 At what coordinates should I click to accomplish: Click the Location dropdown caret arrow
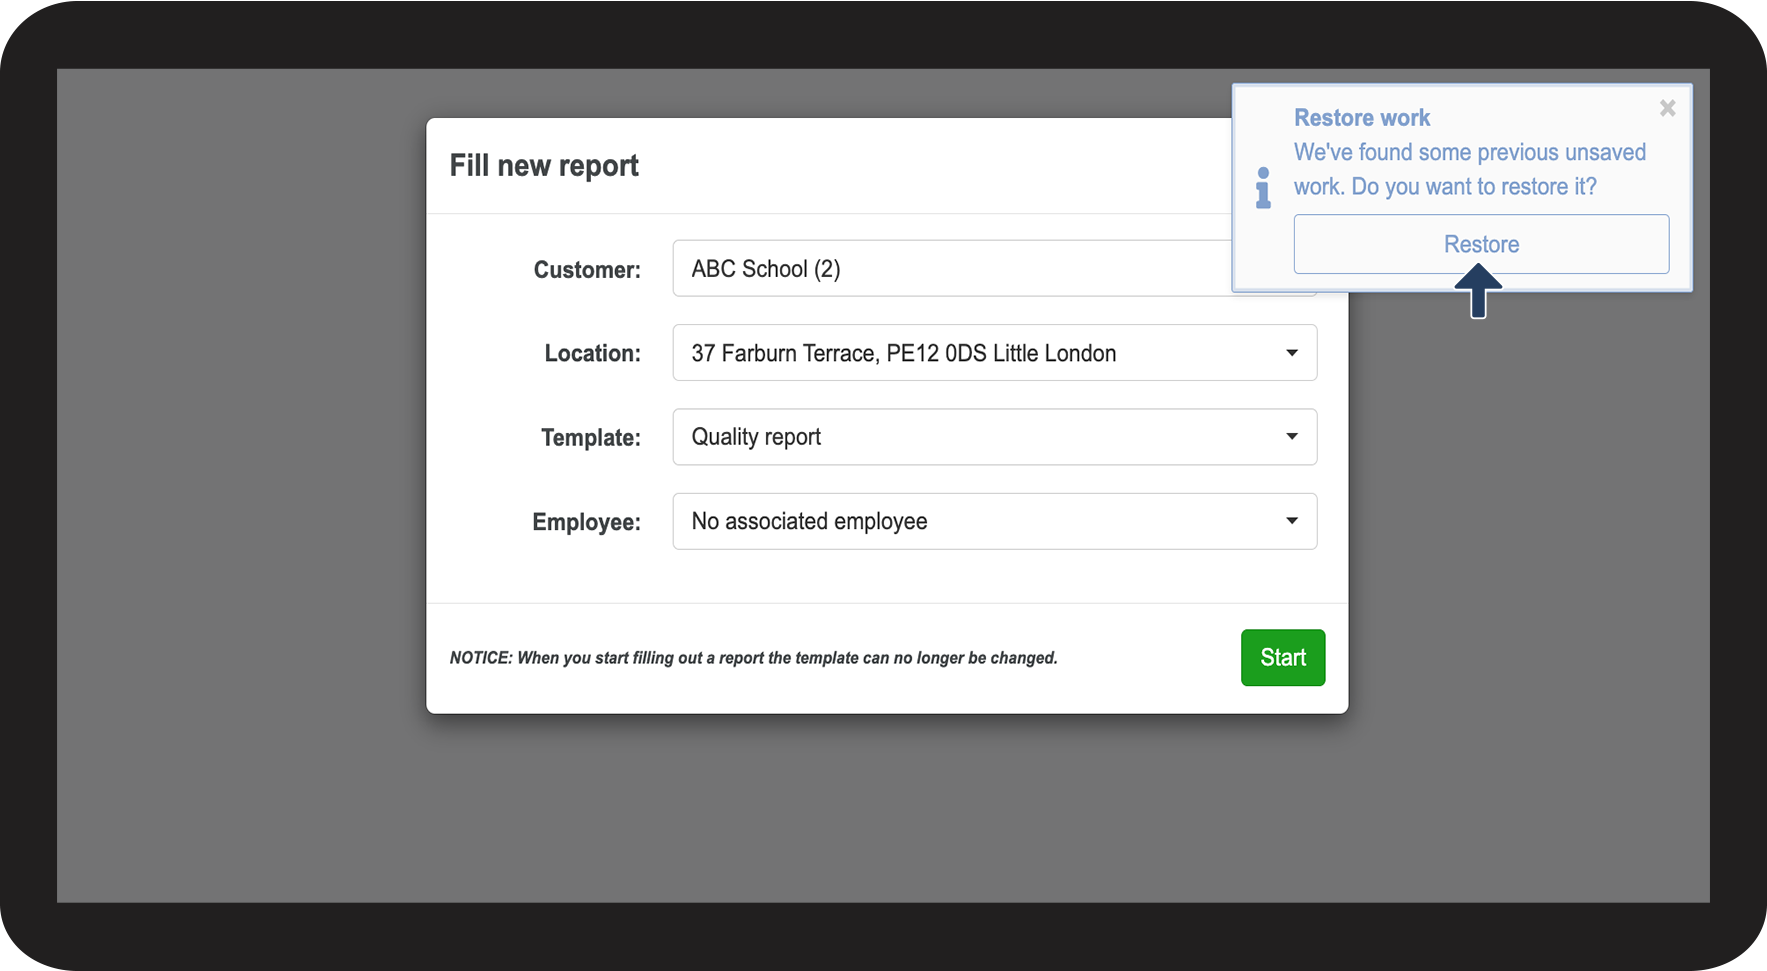pyautogui.click(x=1291, y=353)
